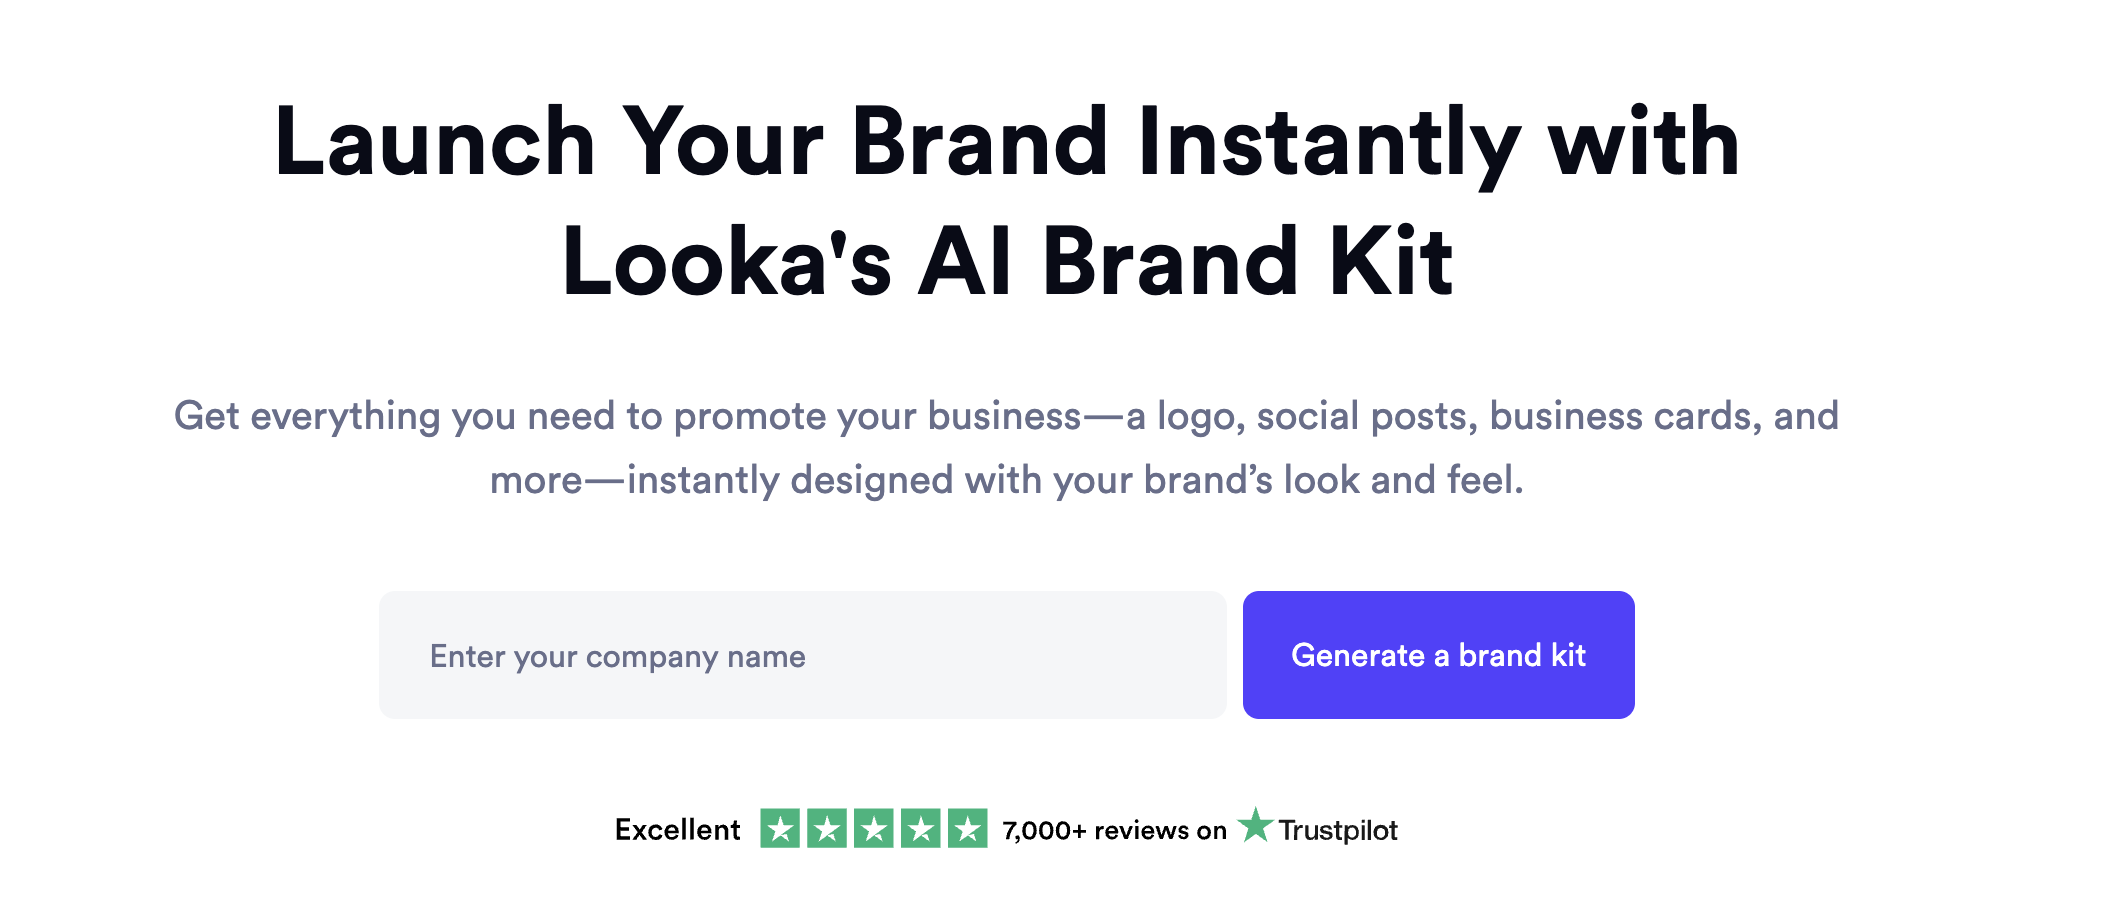Open the Trustpilot wordmark link

(1338, 831)
